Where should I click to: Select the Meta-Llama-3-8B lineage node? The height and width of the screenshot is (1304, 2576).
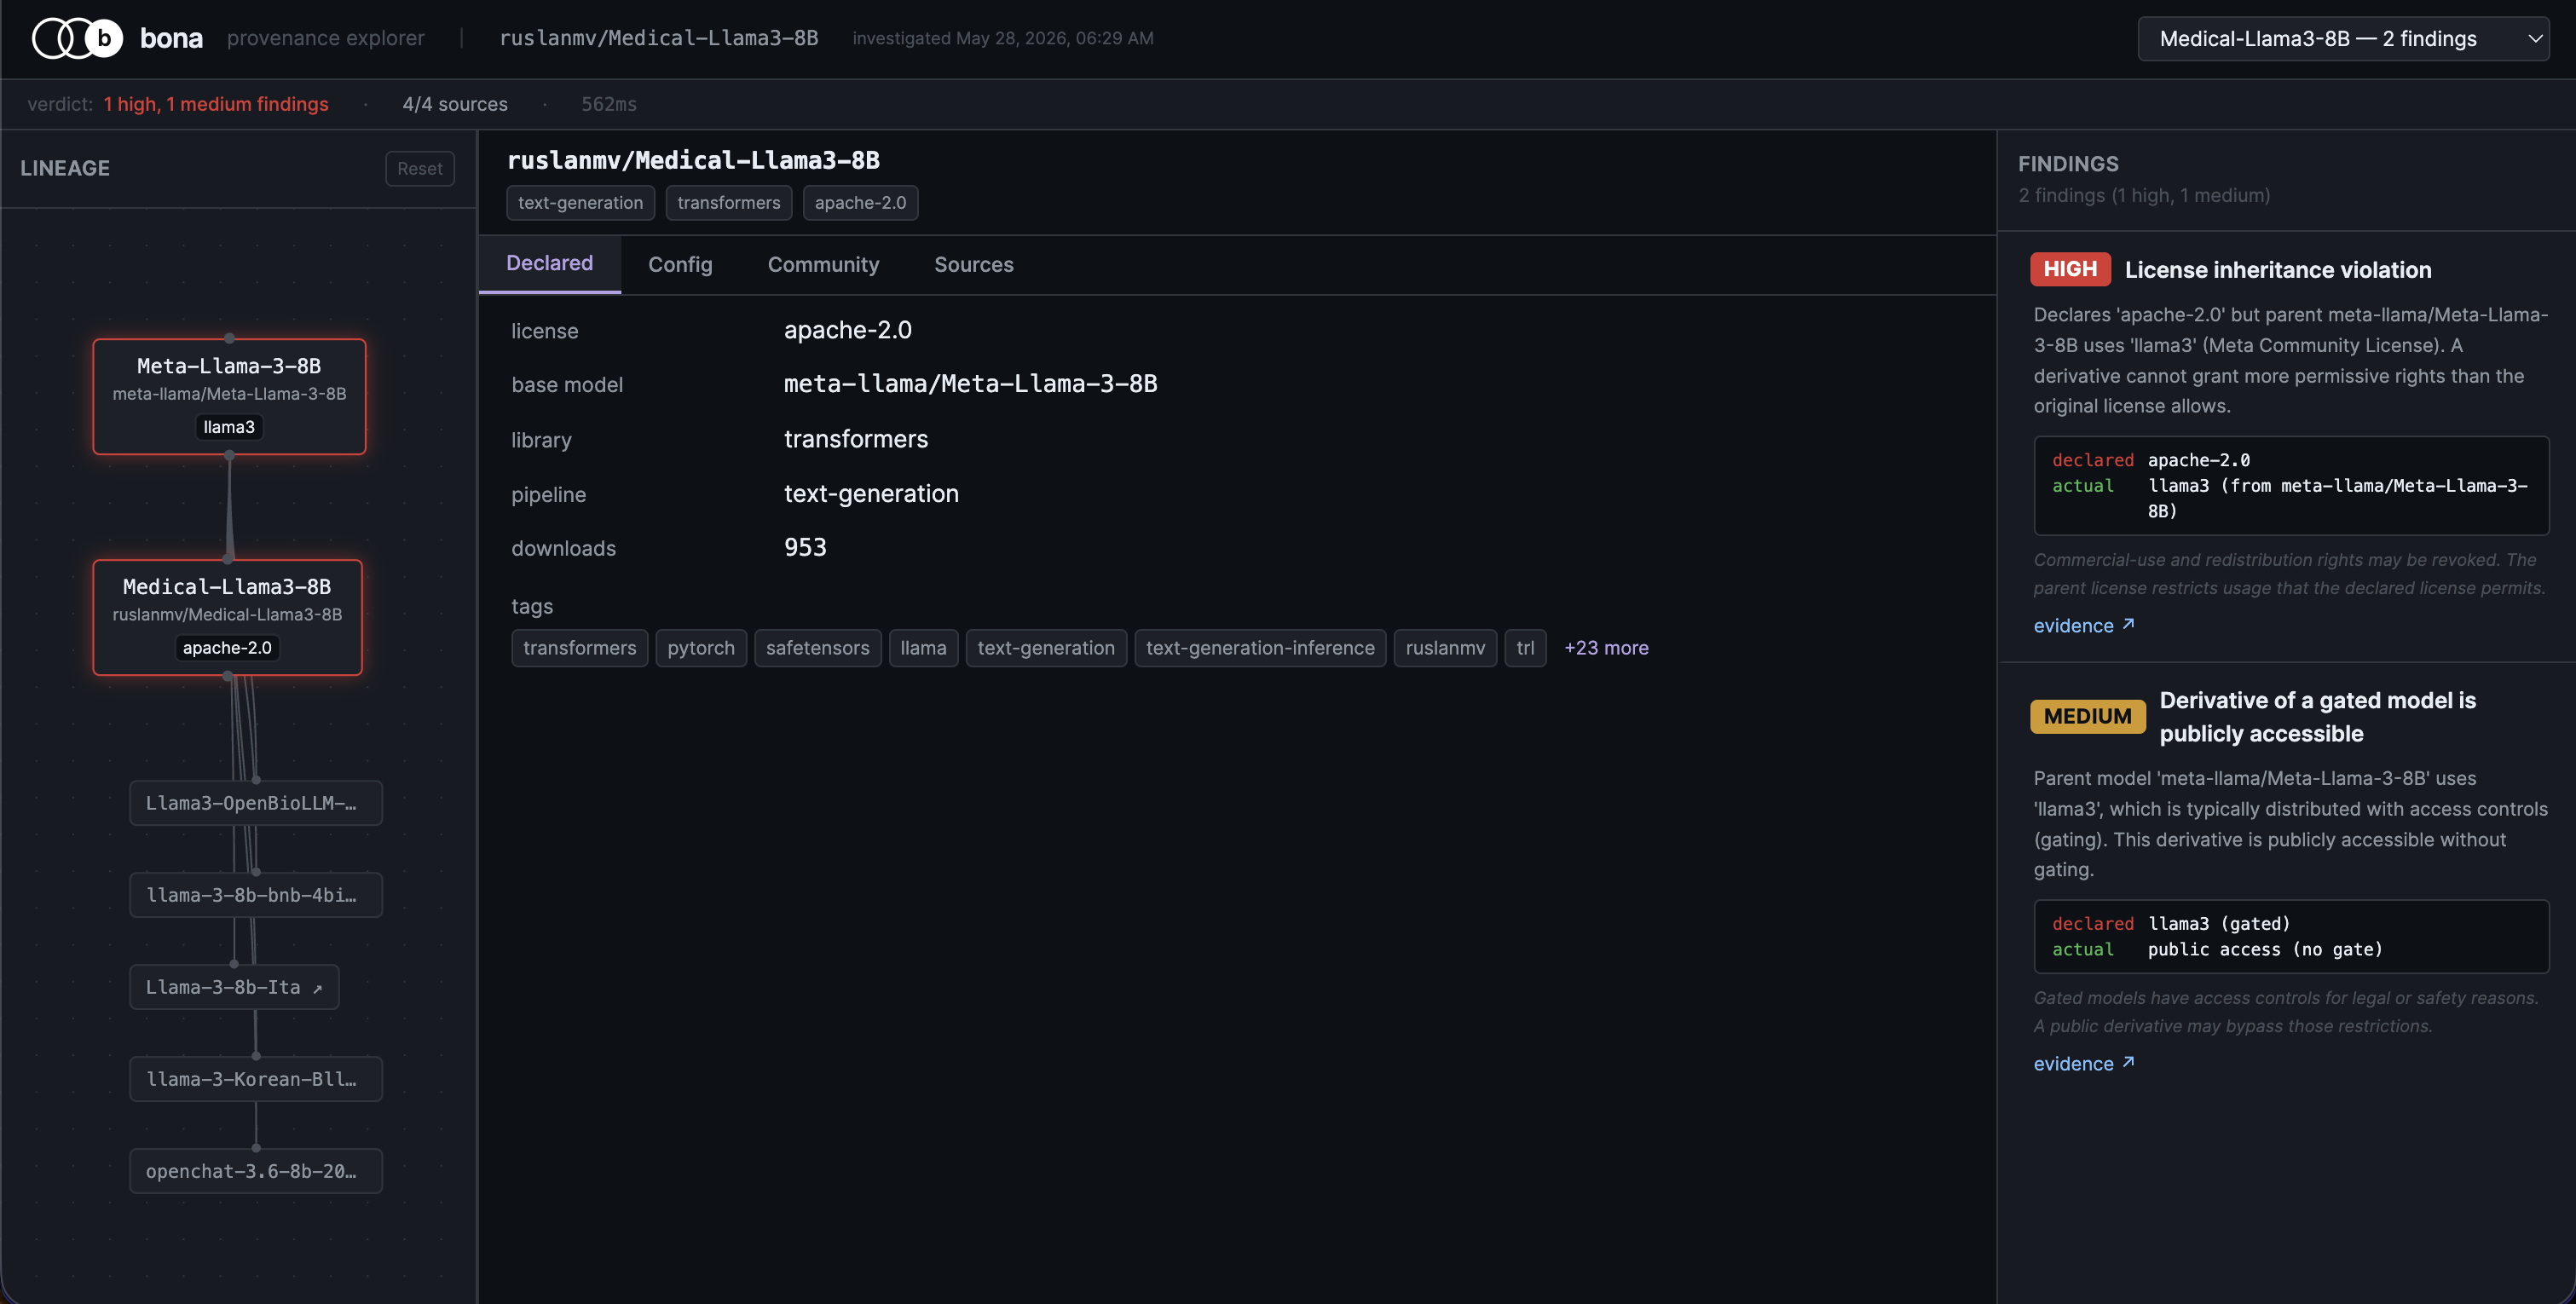(229, 396)
